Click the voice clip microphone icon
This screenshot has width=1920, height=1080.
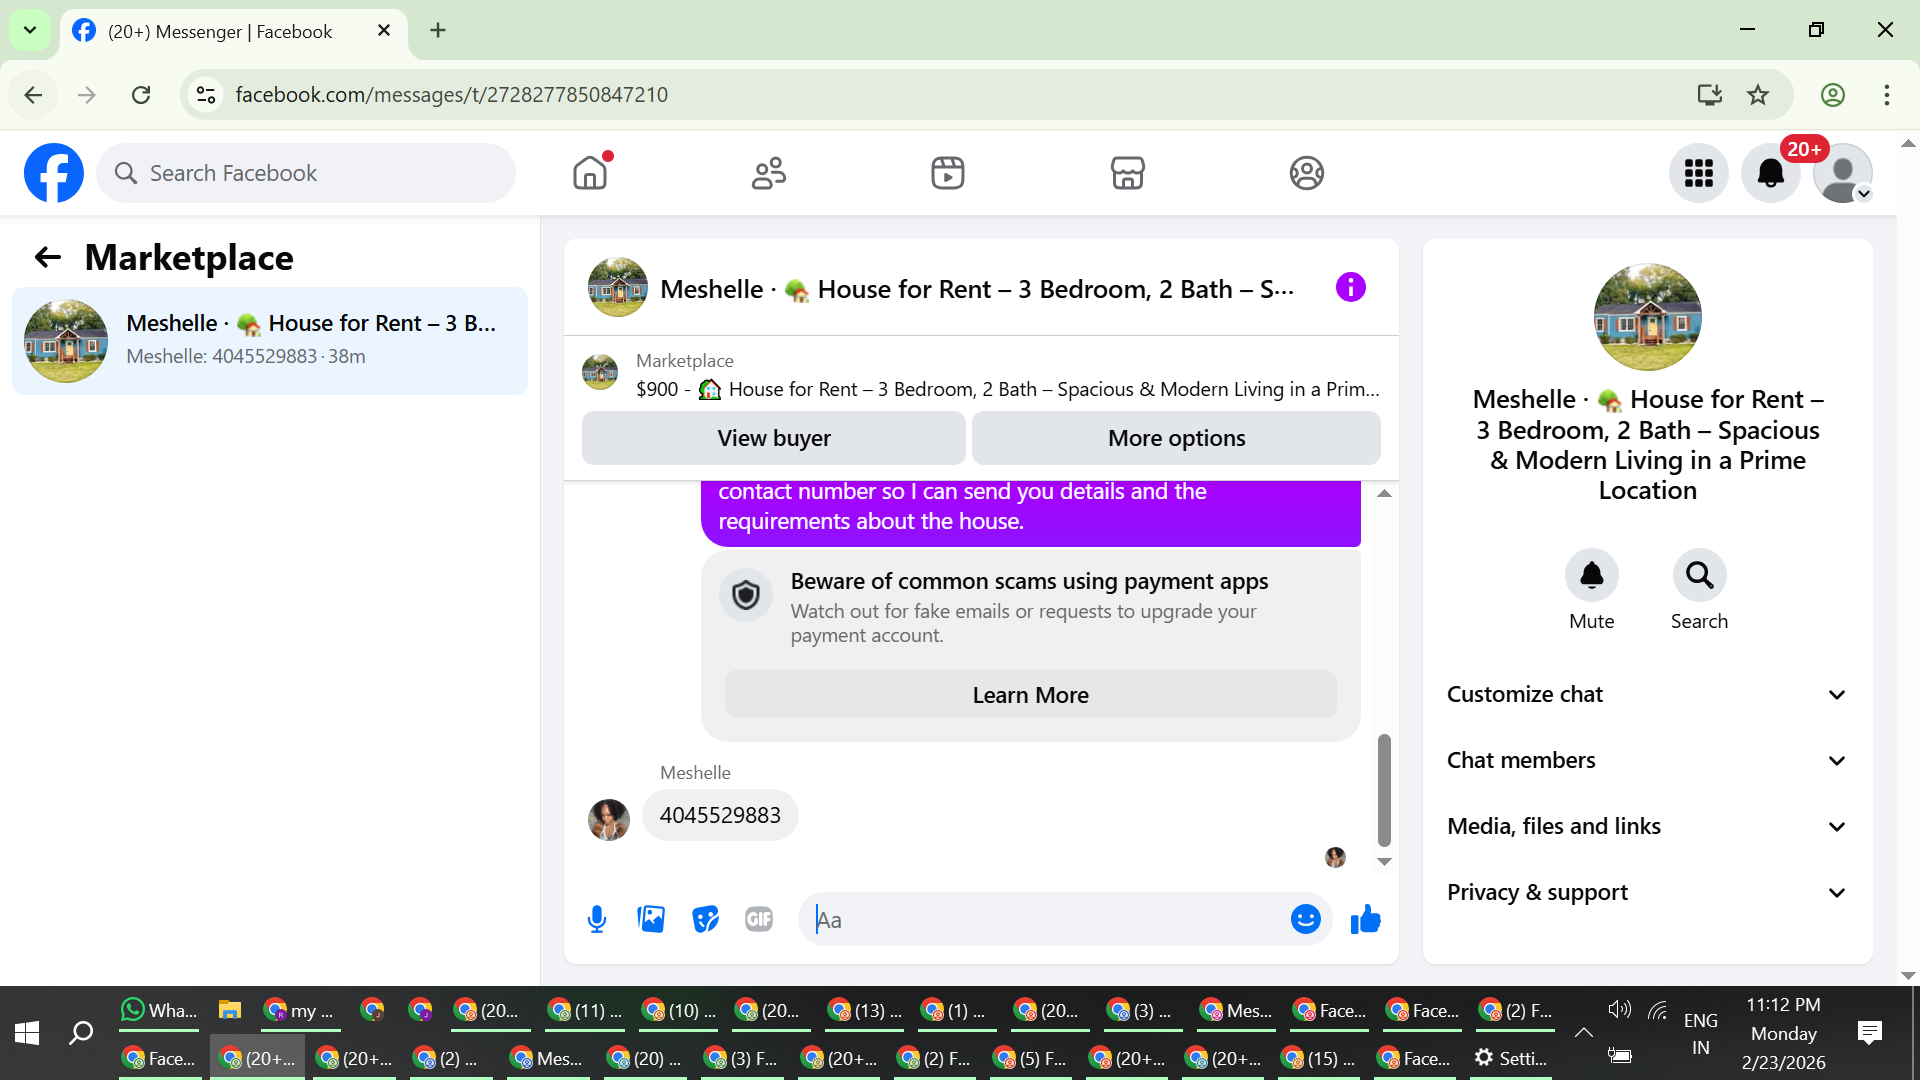point(597,919)
